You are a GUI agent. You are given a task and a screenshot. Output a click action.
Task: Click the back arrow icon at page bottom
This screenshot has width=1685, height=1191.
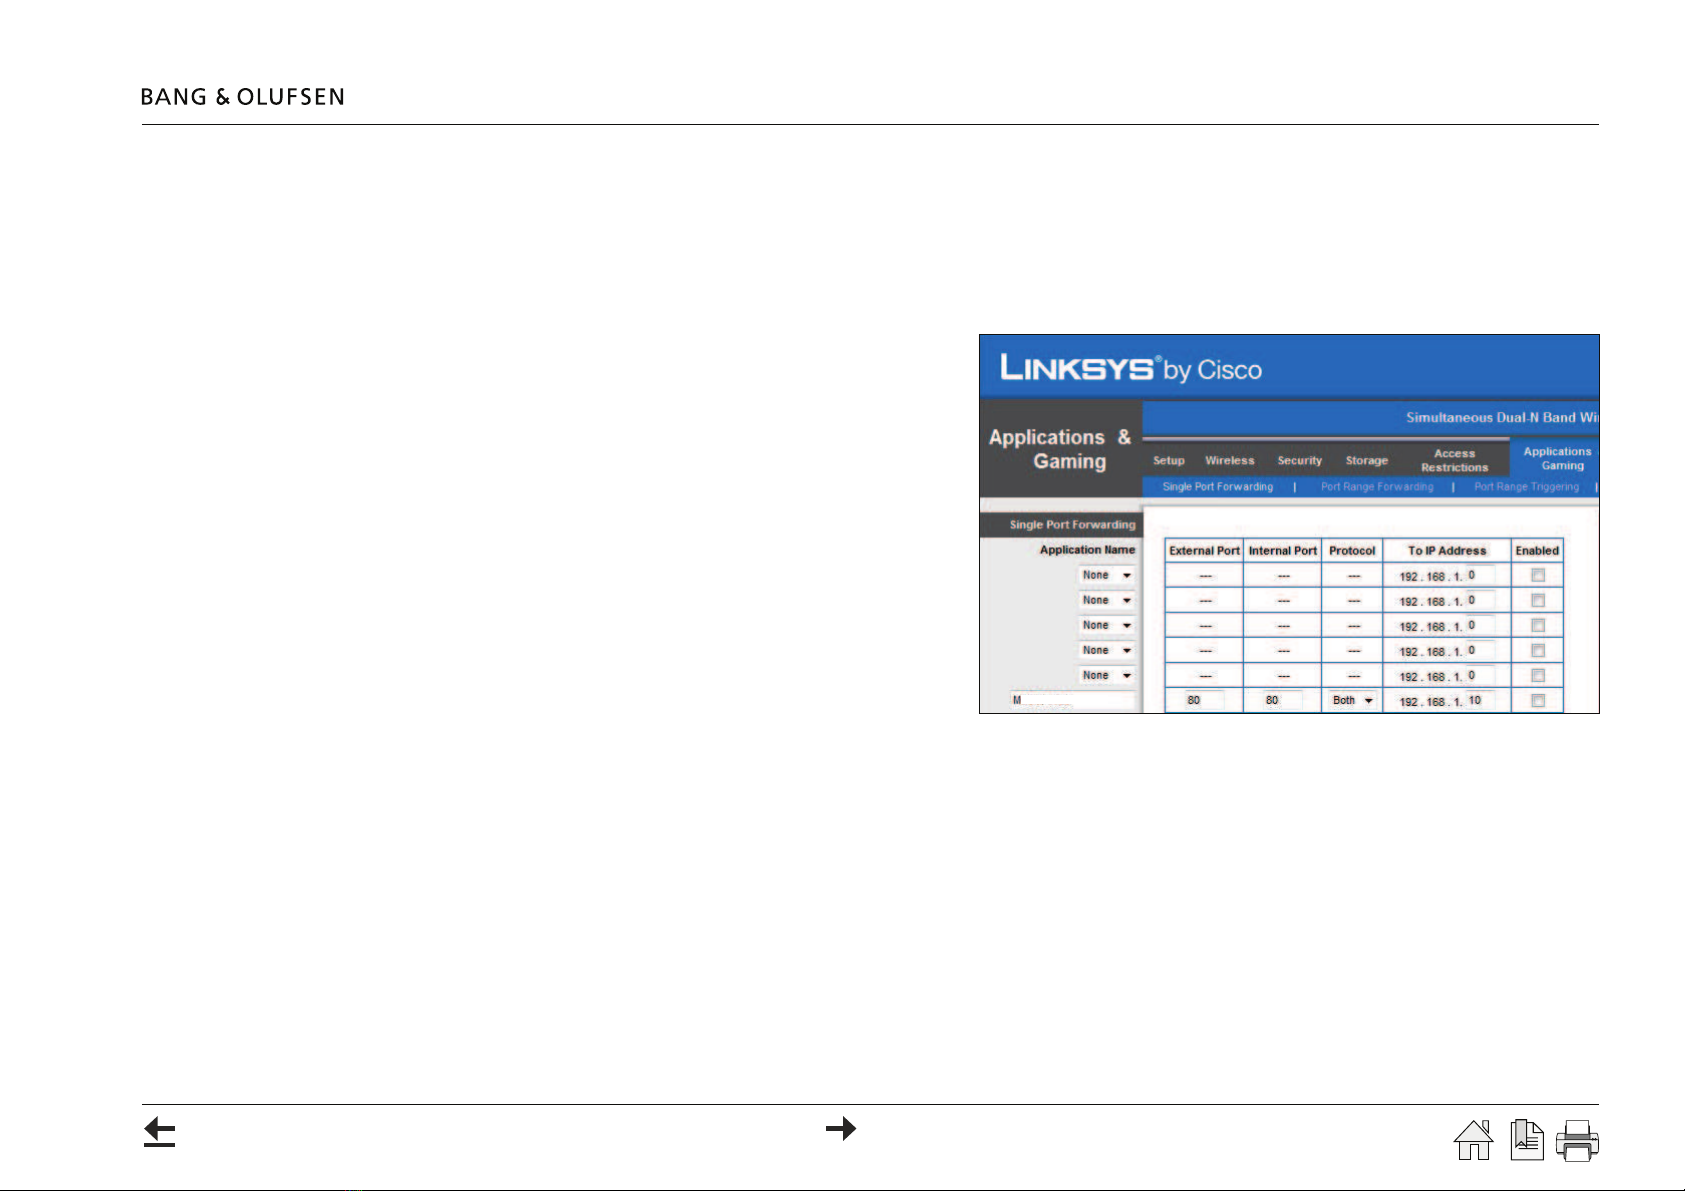(x=159, y=1132)
